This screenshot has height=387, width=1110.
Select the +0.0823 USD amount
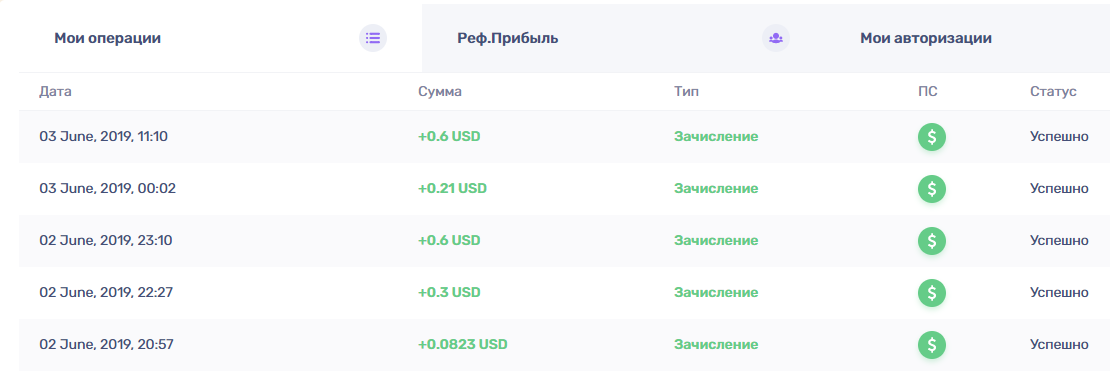[x=463, y=345]
